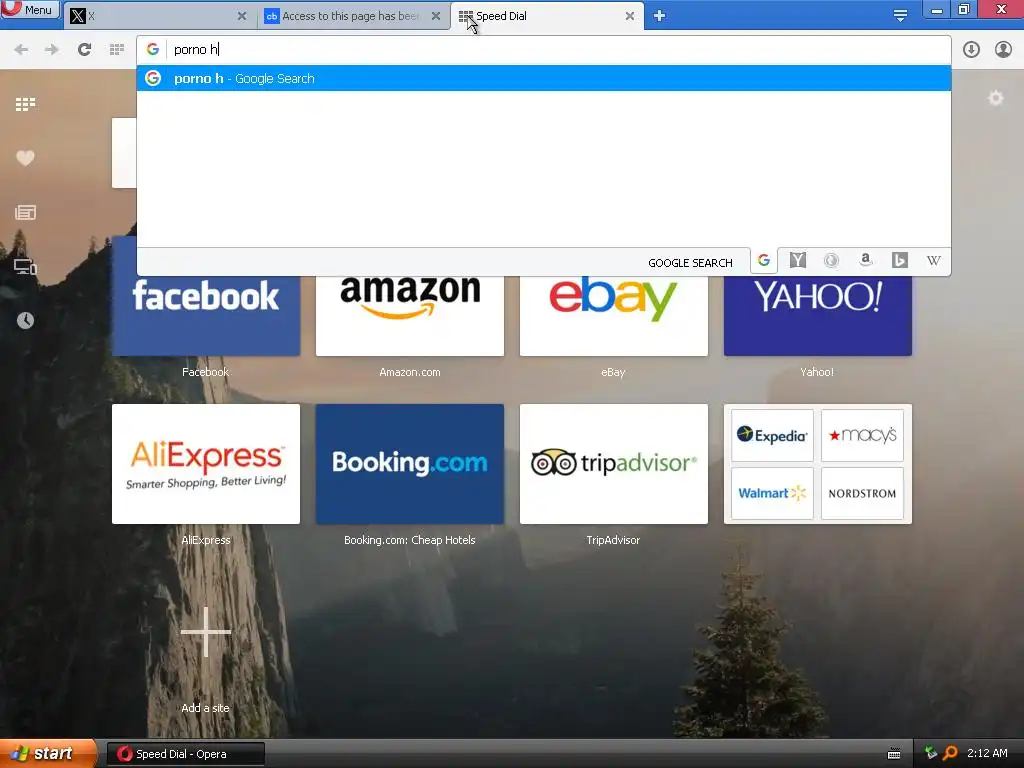Click the GOOGLE SEARCH label
The image size is (1024, 768).
(690, 263)
